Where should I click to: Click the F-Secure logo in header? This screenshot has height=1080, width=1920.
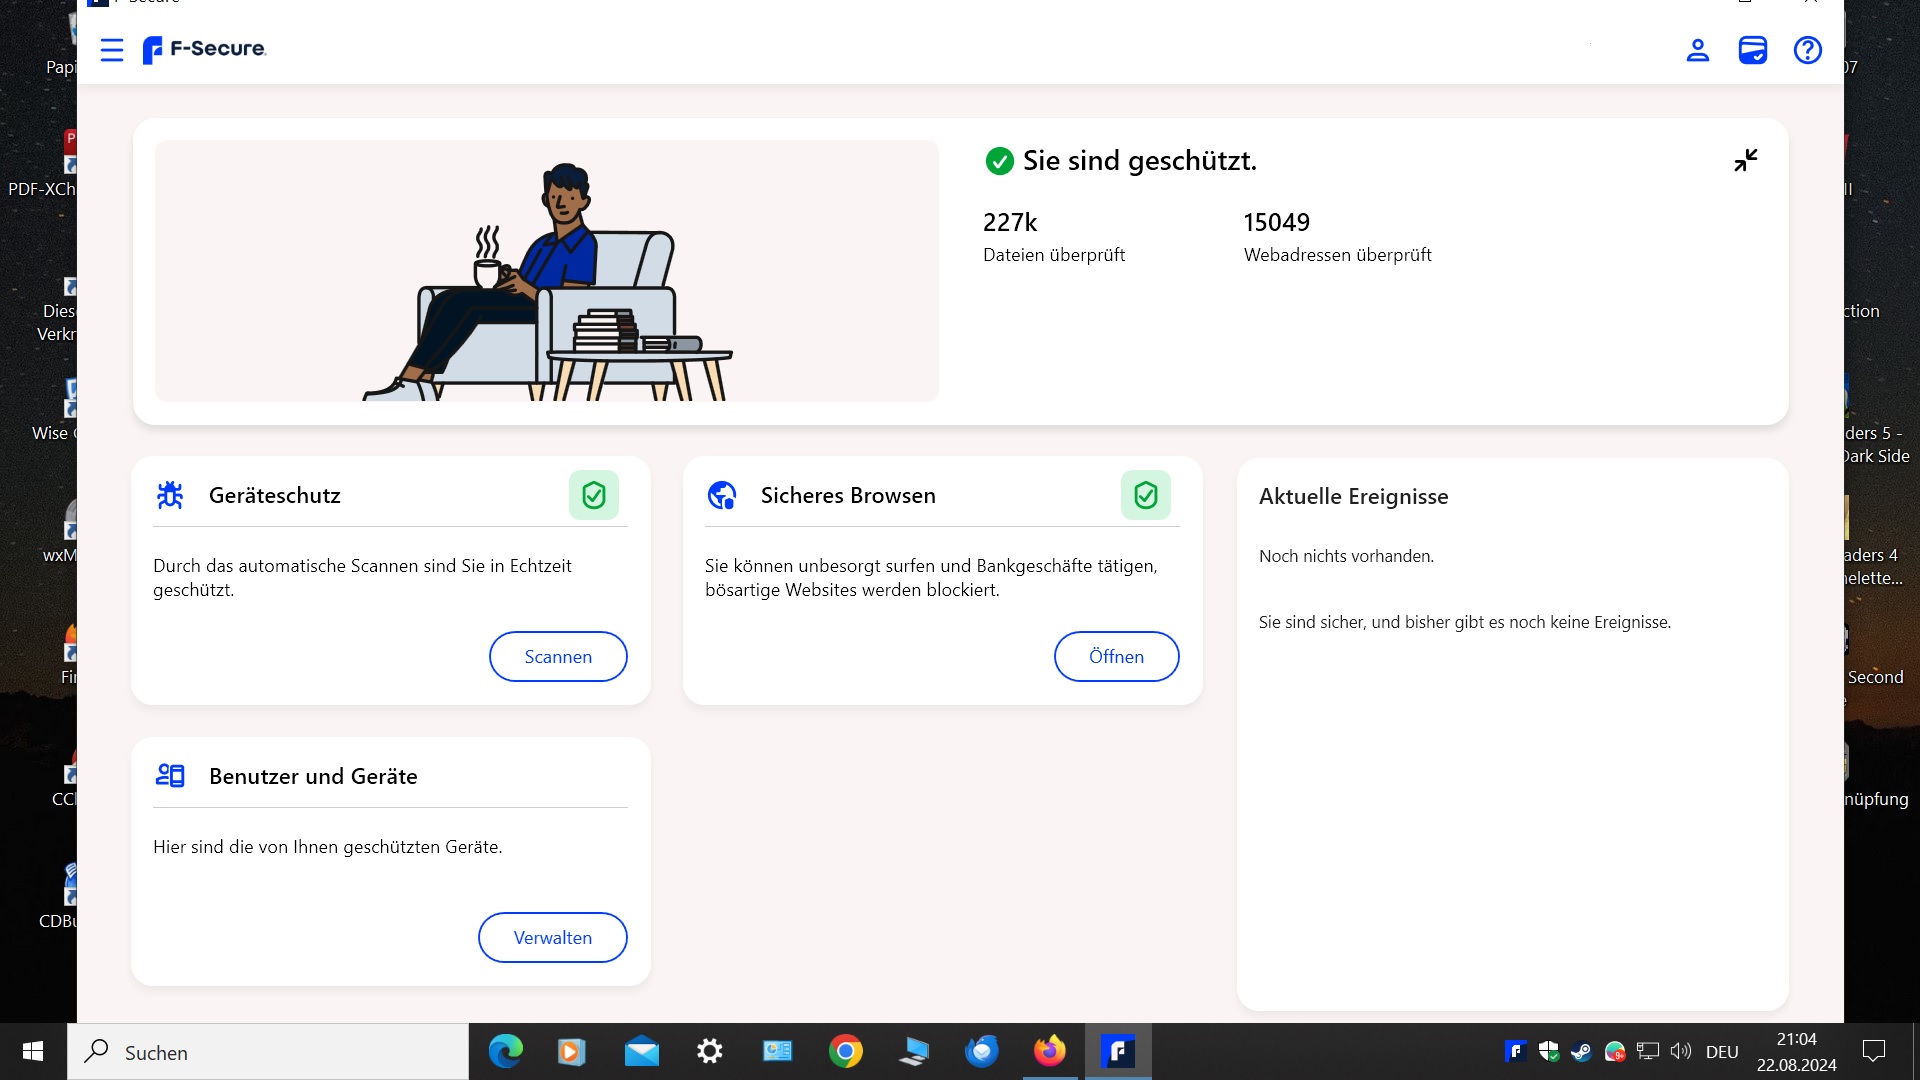(x=205, y=49)
